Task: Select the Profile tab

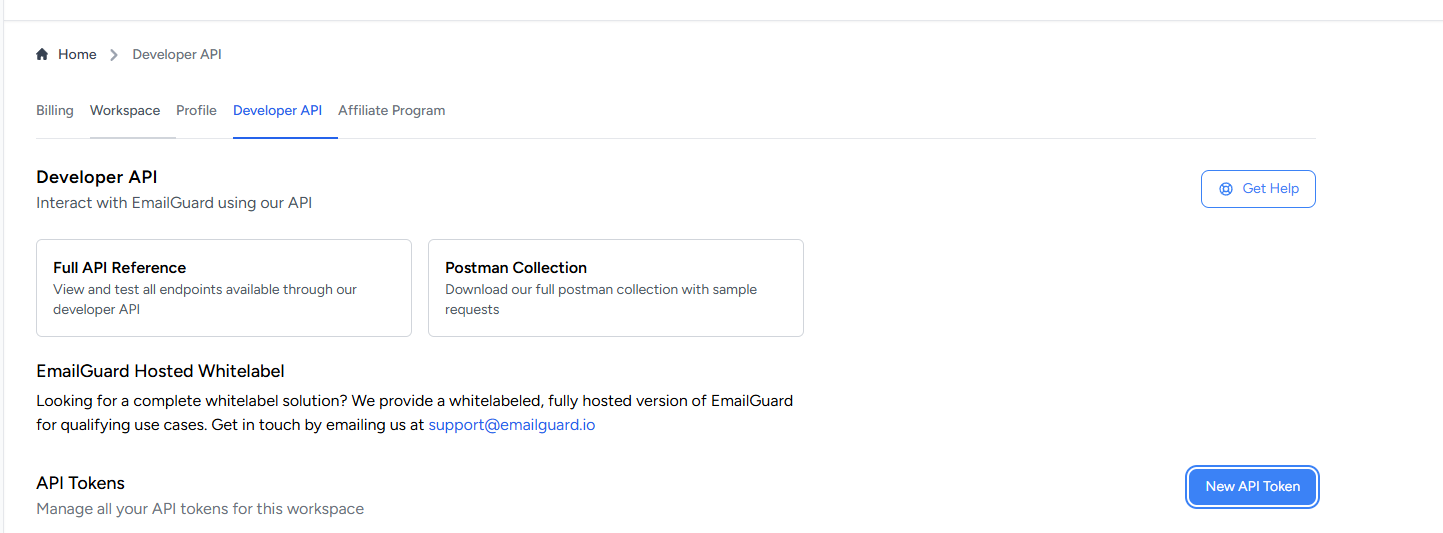Action: tap(196, 110)
